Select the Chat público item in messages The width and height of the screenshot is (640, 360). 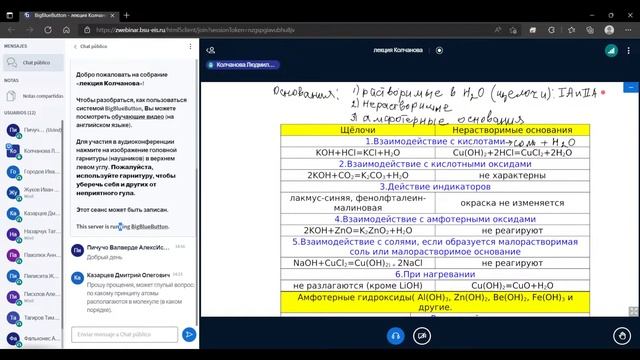pyautogui.click(x=33, y=62)
